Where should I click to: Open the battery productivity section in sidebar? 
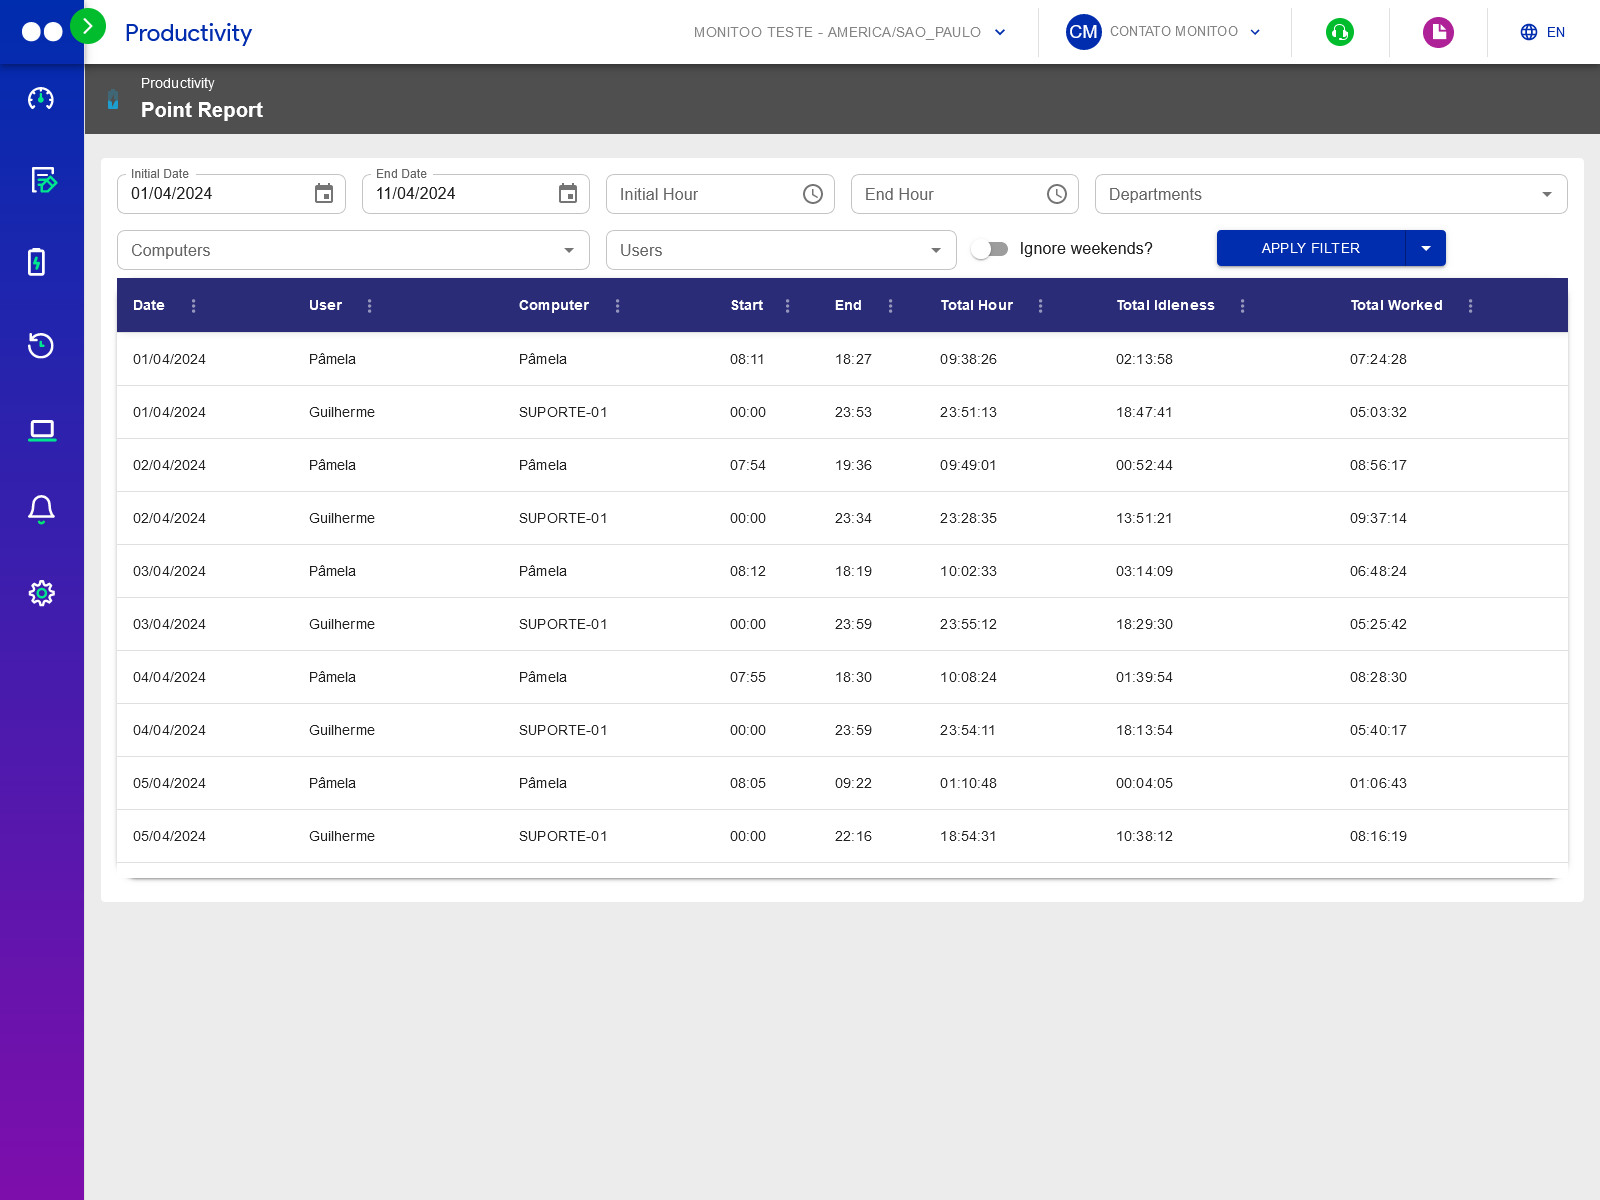(41, 263)
